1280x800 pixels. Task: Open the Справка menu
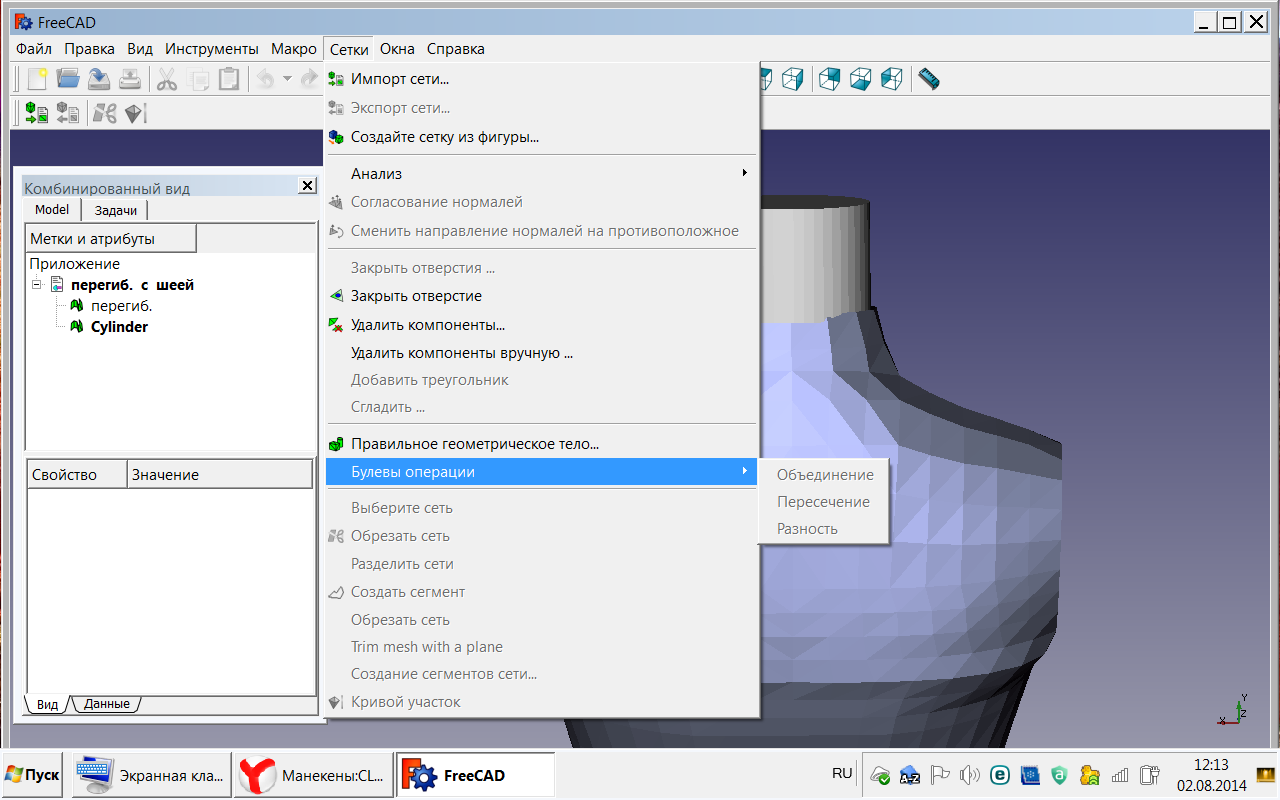tap(455, 49)
